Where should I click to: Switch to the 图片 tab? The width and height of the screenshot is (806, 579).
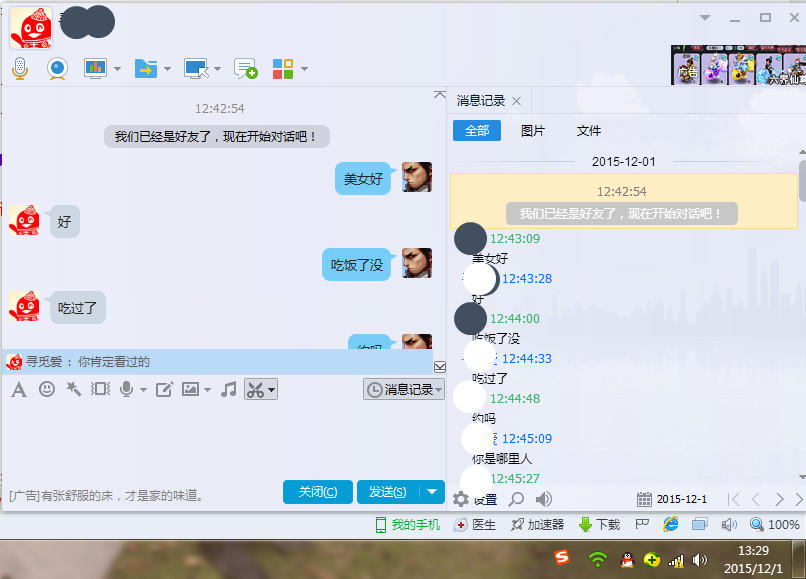[533, 130]
